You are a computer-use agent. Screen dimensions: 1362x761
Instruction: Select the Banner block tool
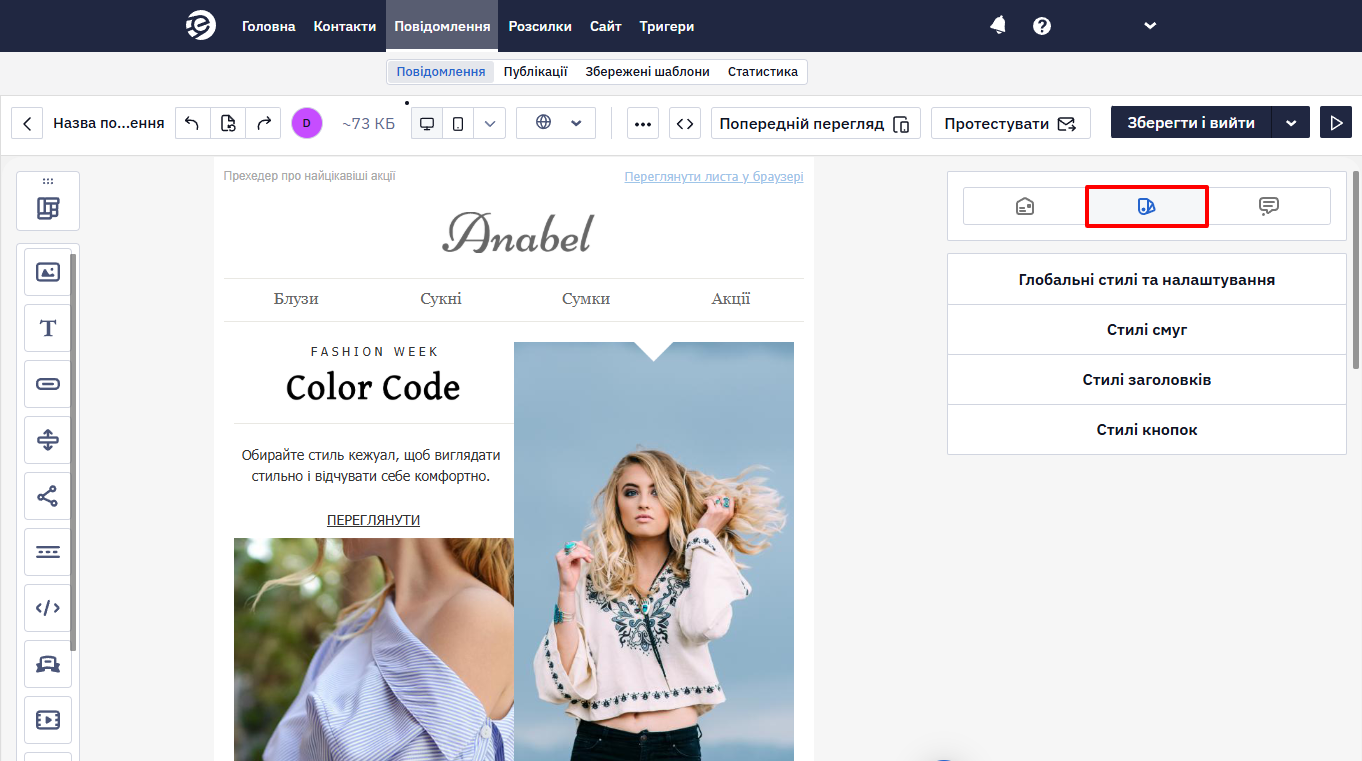click(x=48, y=664)
